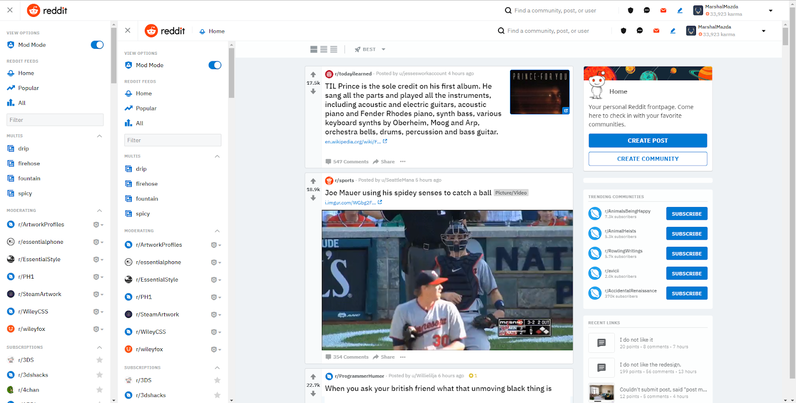Open the en.wikipedia.org link on the Prince post

coord(355,142)
